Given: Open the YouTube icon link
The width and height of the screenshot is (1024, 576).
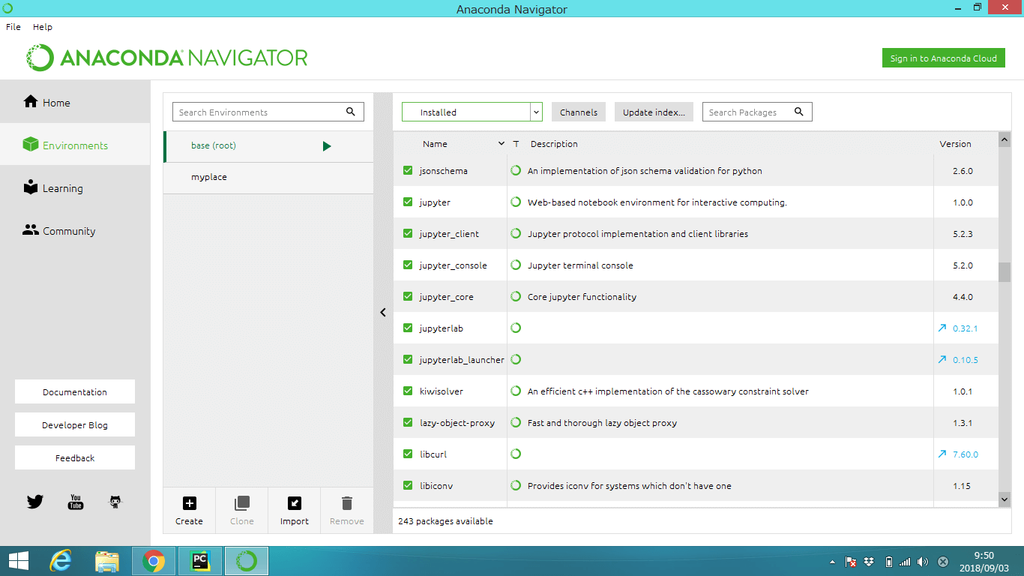Looking at the screenshot, I should coord(75,502).
